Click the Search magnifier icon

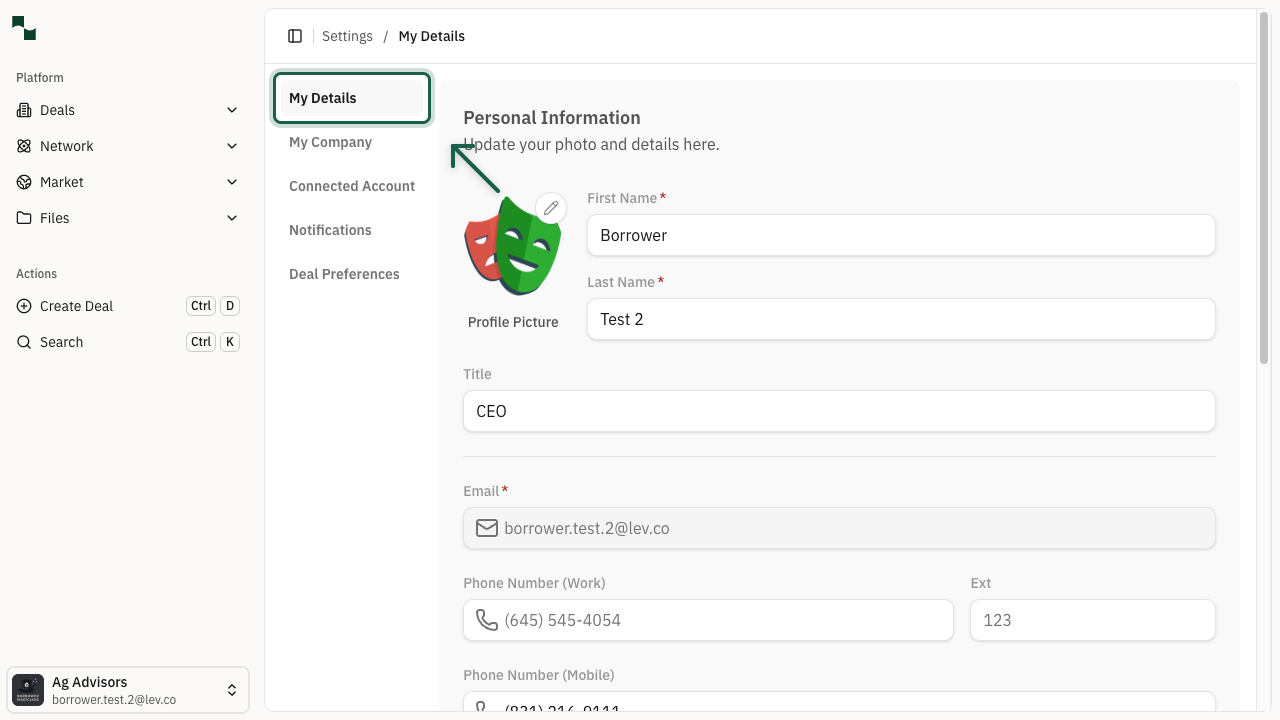[x=23, y=342]
